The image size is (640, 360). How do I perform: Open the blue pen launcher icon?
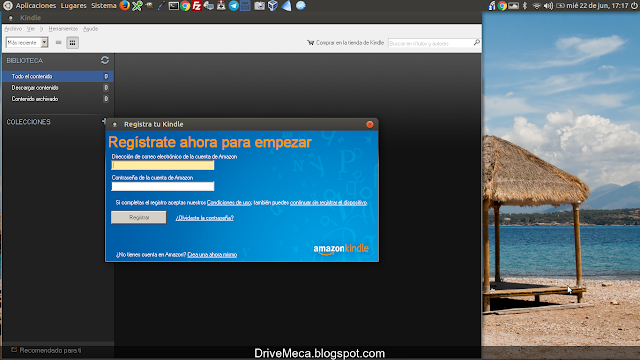[161, 6]
